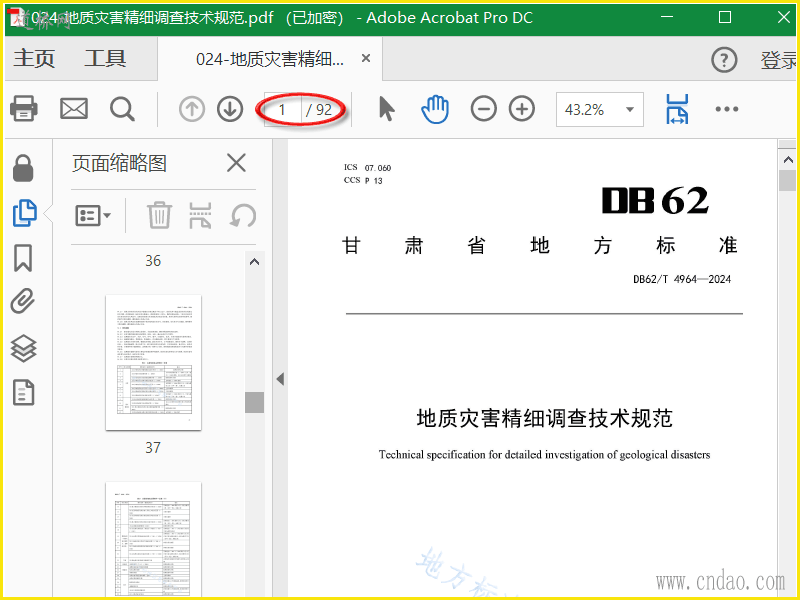The image size is (800, 600).
Task: Click the thumbnail panel scrollbar handle
Action: coord(255,402)
